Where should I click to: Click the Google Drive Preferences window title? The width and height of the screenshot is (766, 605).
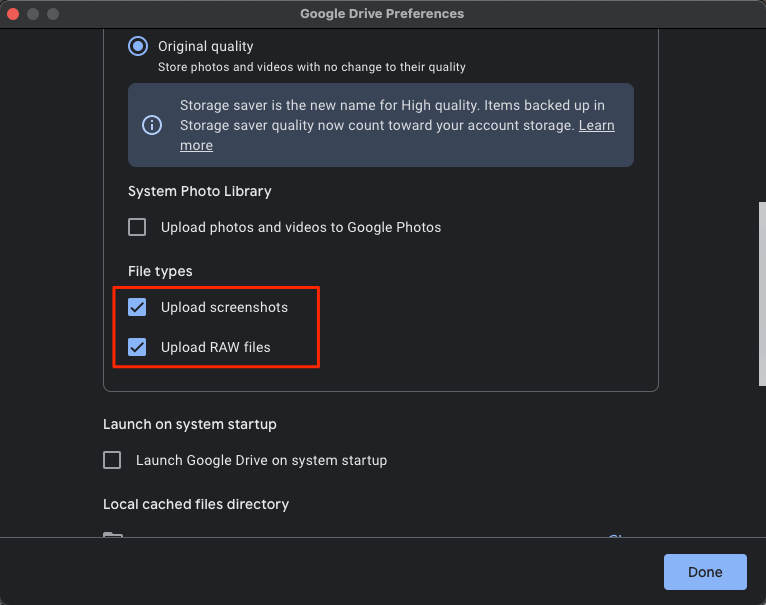tap(382, 14)
